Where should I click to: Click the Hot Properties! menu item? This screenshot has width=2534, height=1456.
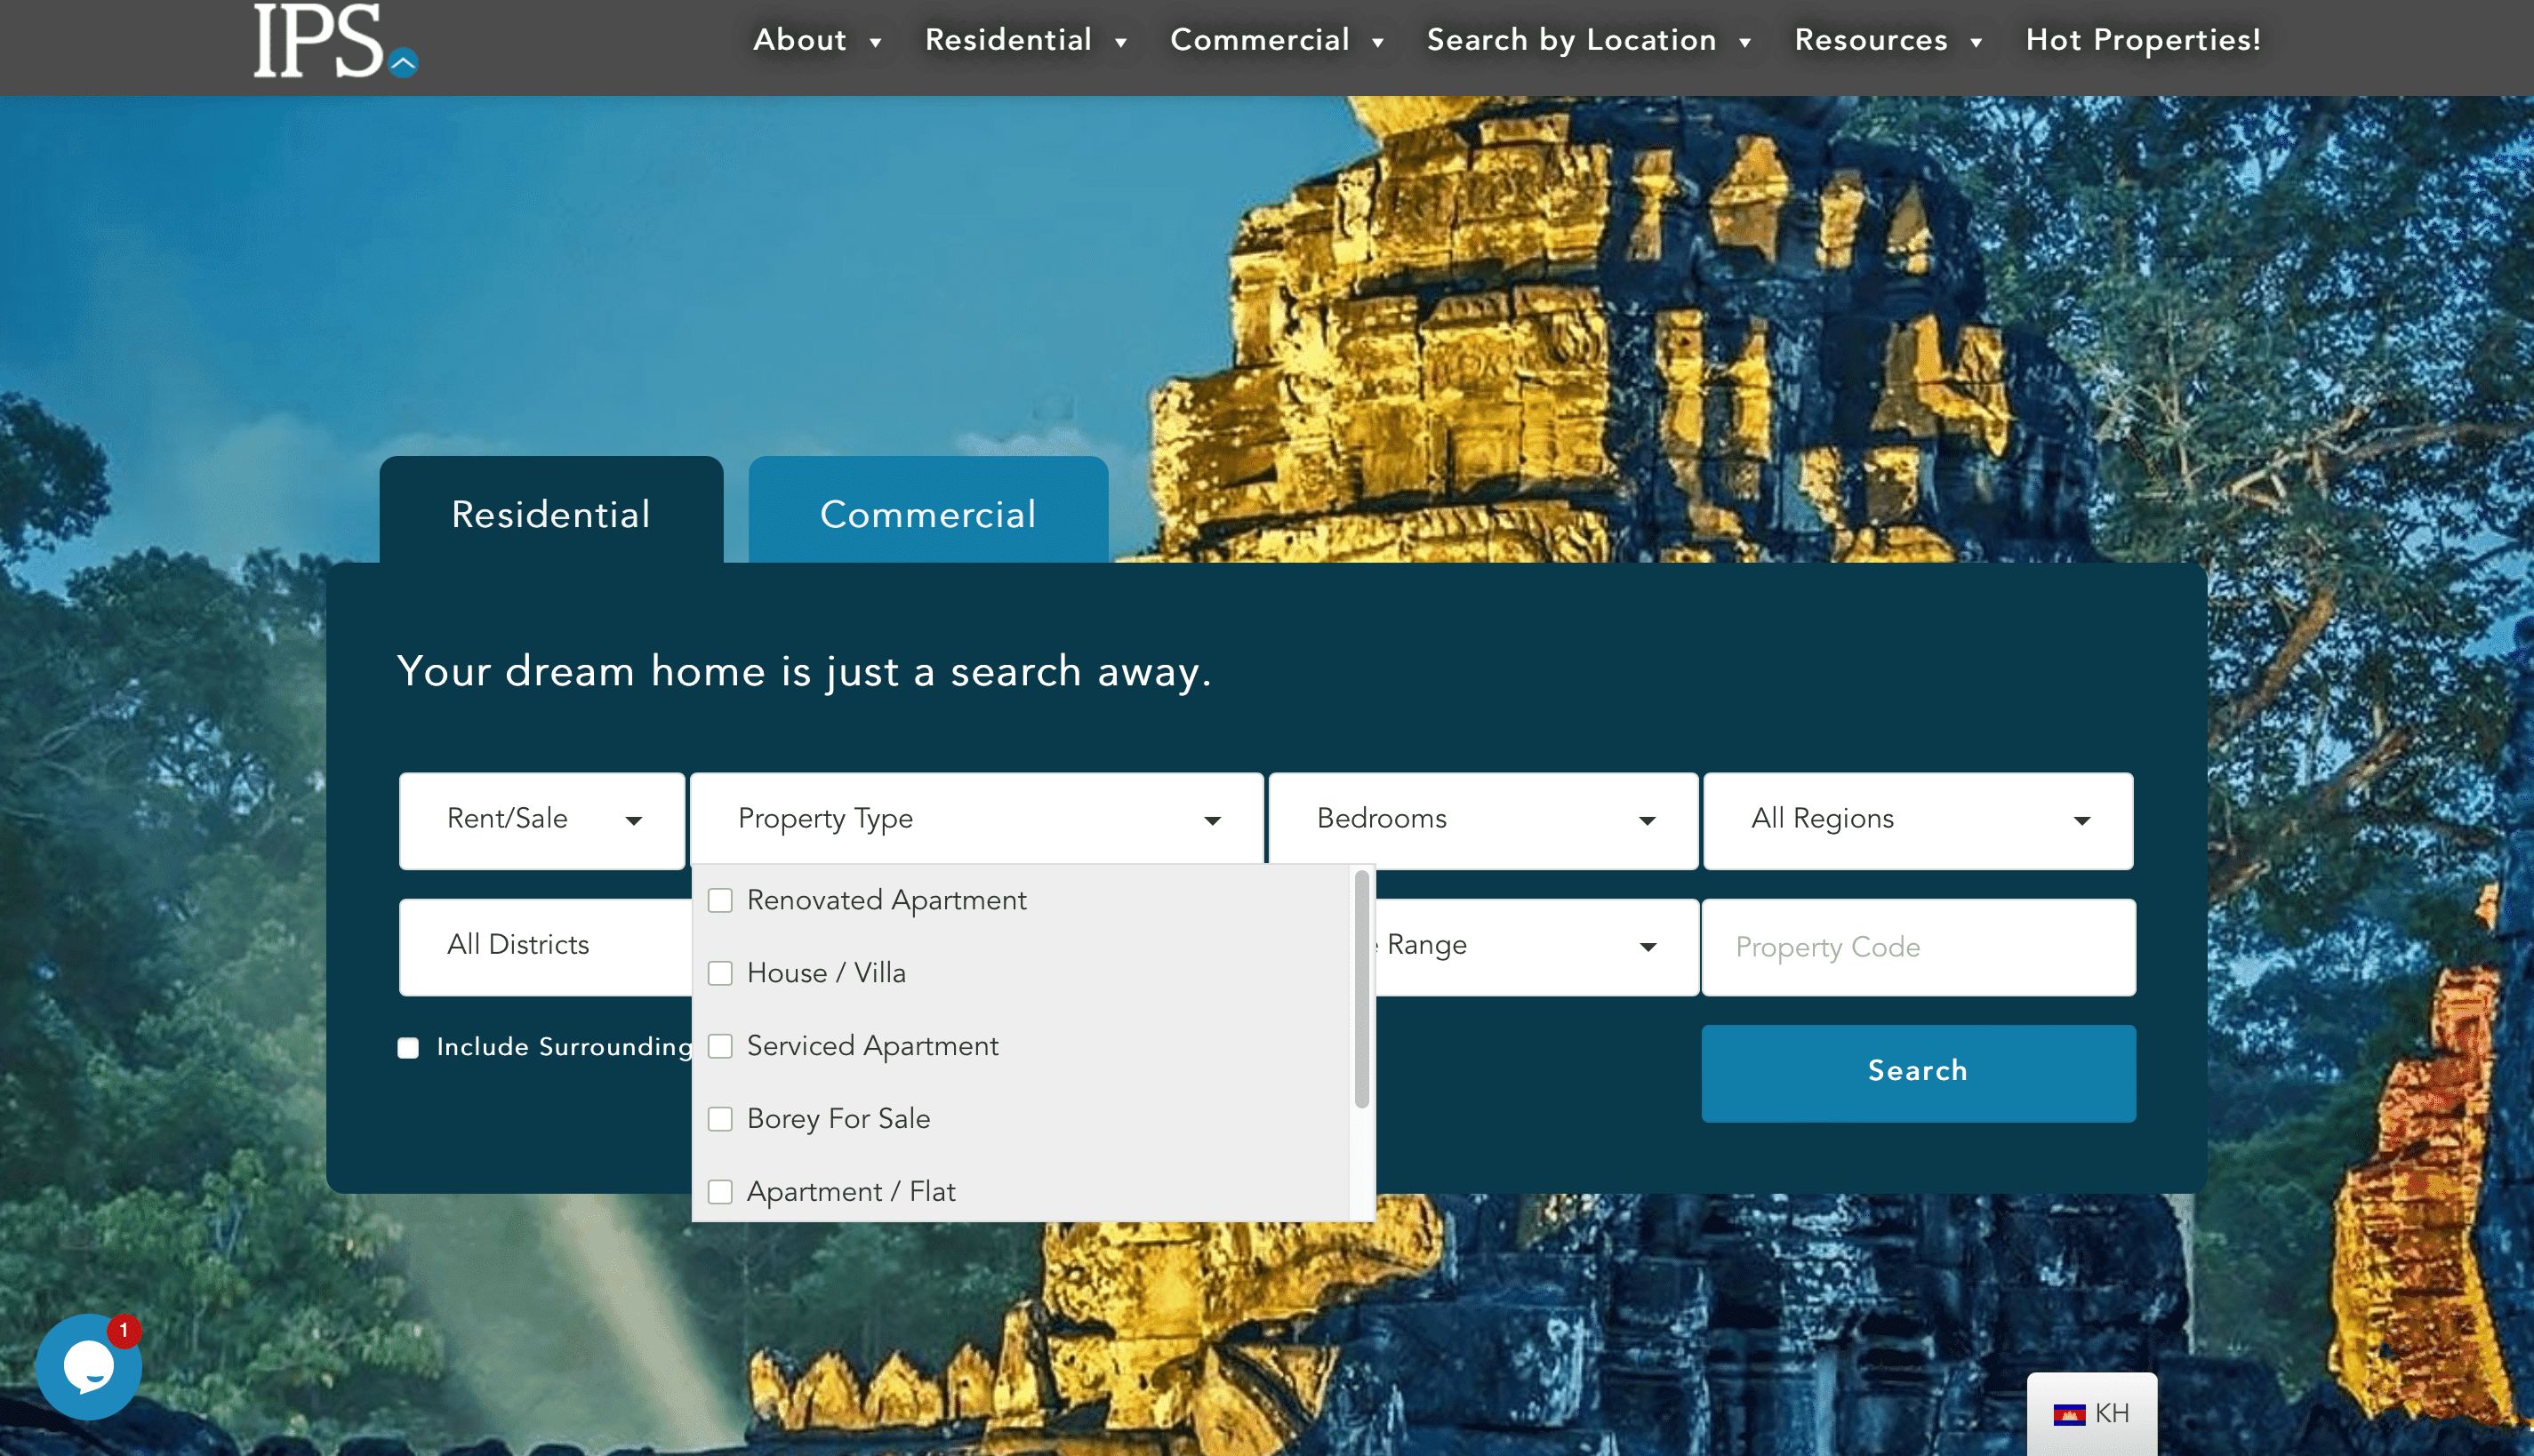2142,40
